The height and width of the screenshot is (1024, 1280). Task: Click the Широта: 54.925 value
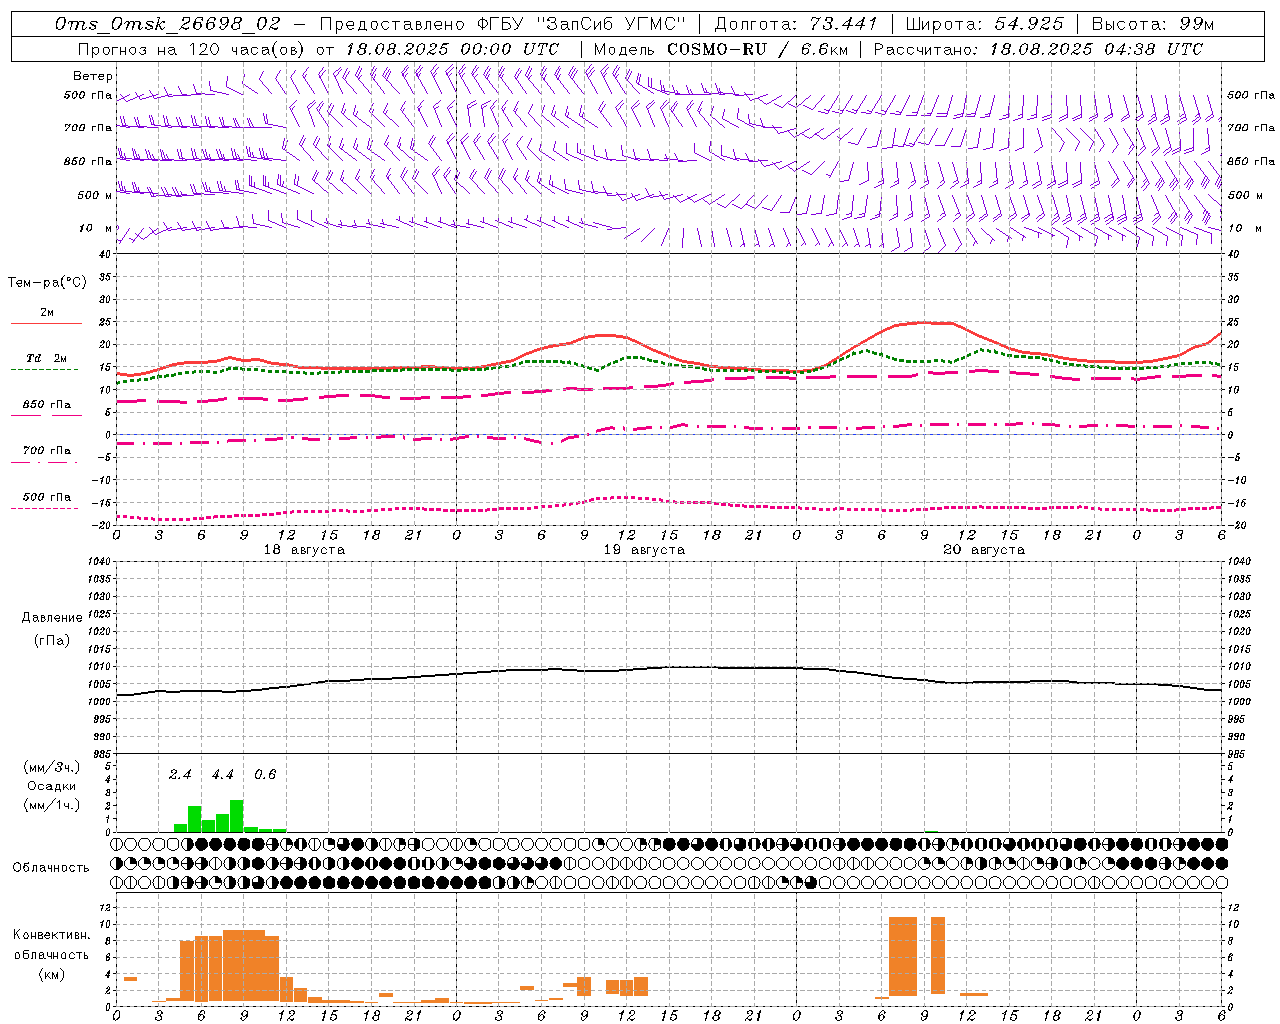(x=984, y=23)
